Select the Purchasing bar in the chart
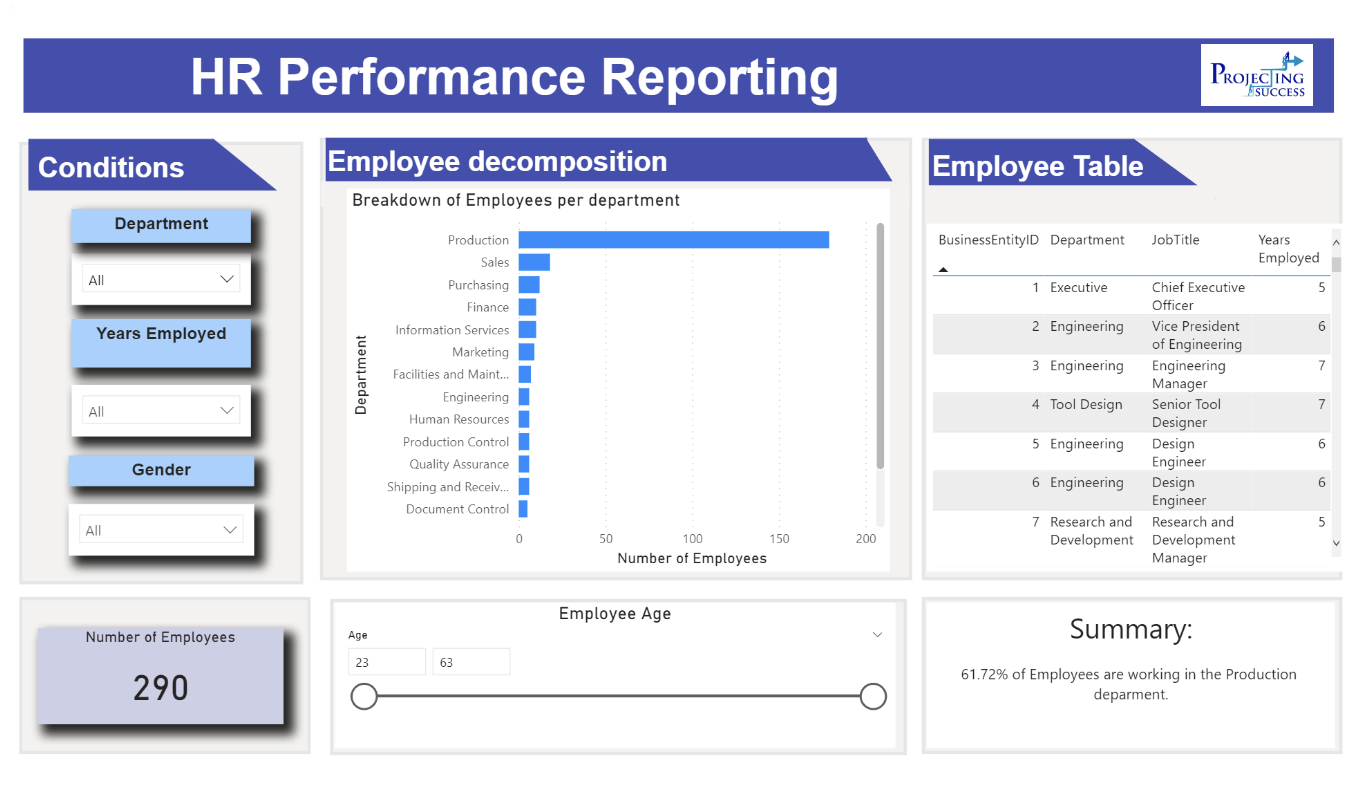The height and width of the screenshot is (787, 1360). (529, 285)
